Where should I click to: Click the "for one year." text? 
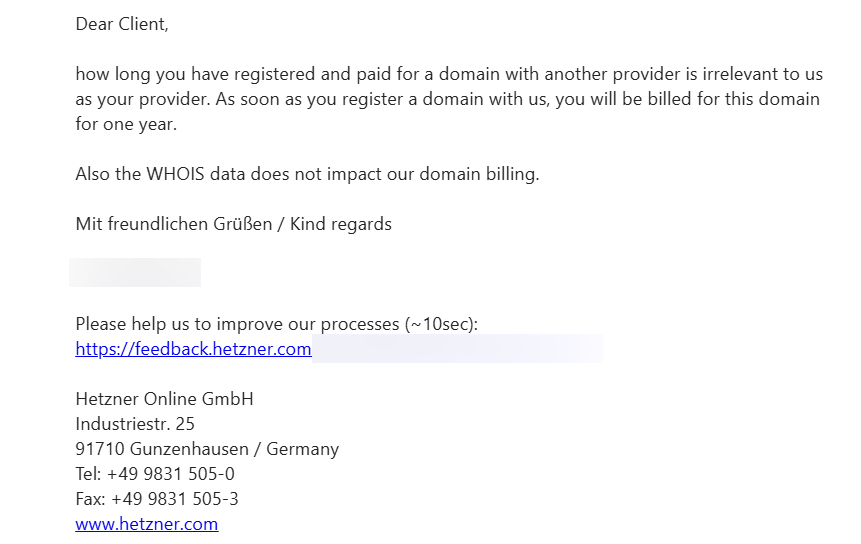(126, 124)
